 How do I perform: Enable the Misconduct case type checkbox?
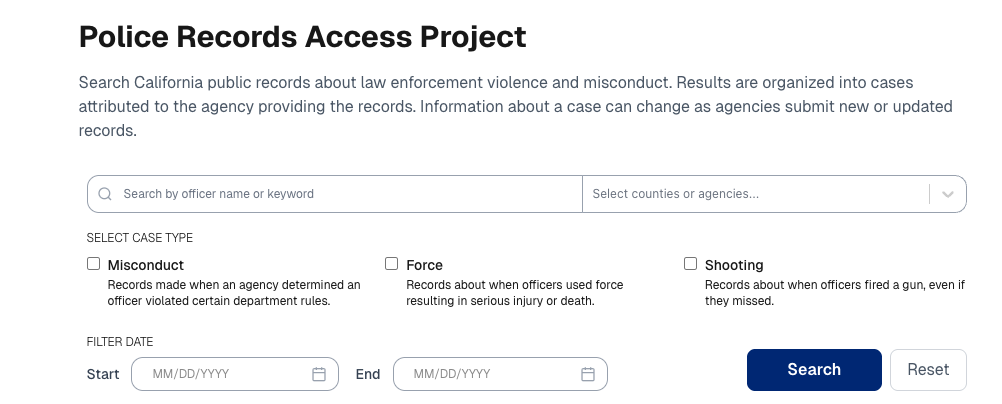[94, 264]
